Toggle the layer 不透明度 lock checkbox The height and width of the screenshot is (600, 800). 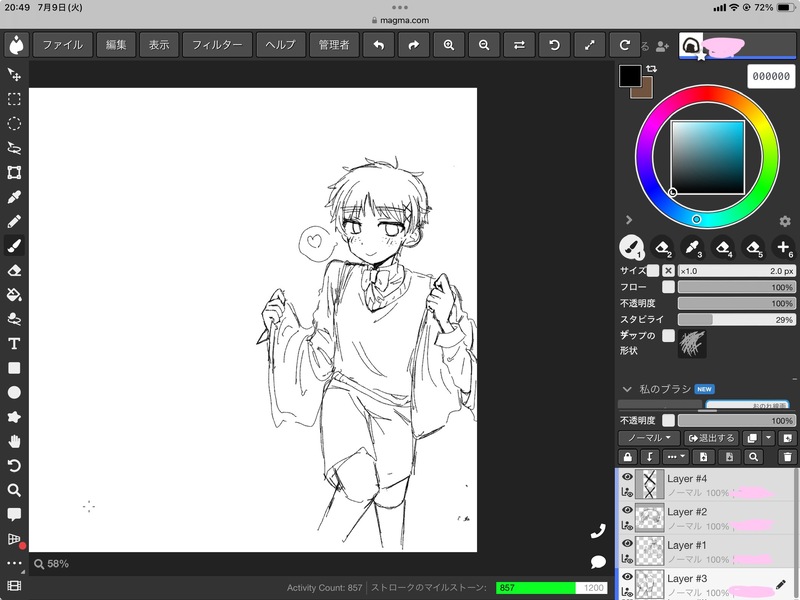pyautogui.click(x=668, y=420)
